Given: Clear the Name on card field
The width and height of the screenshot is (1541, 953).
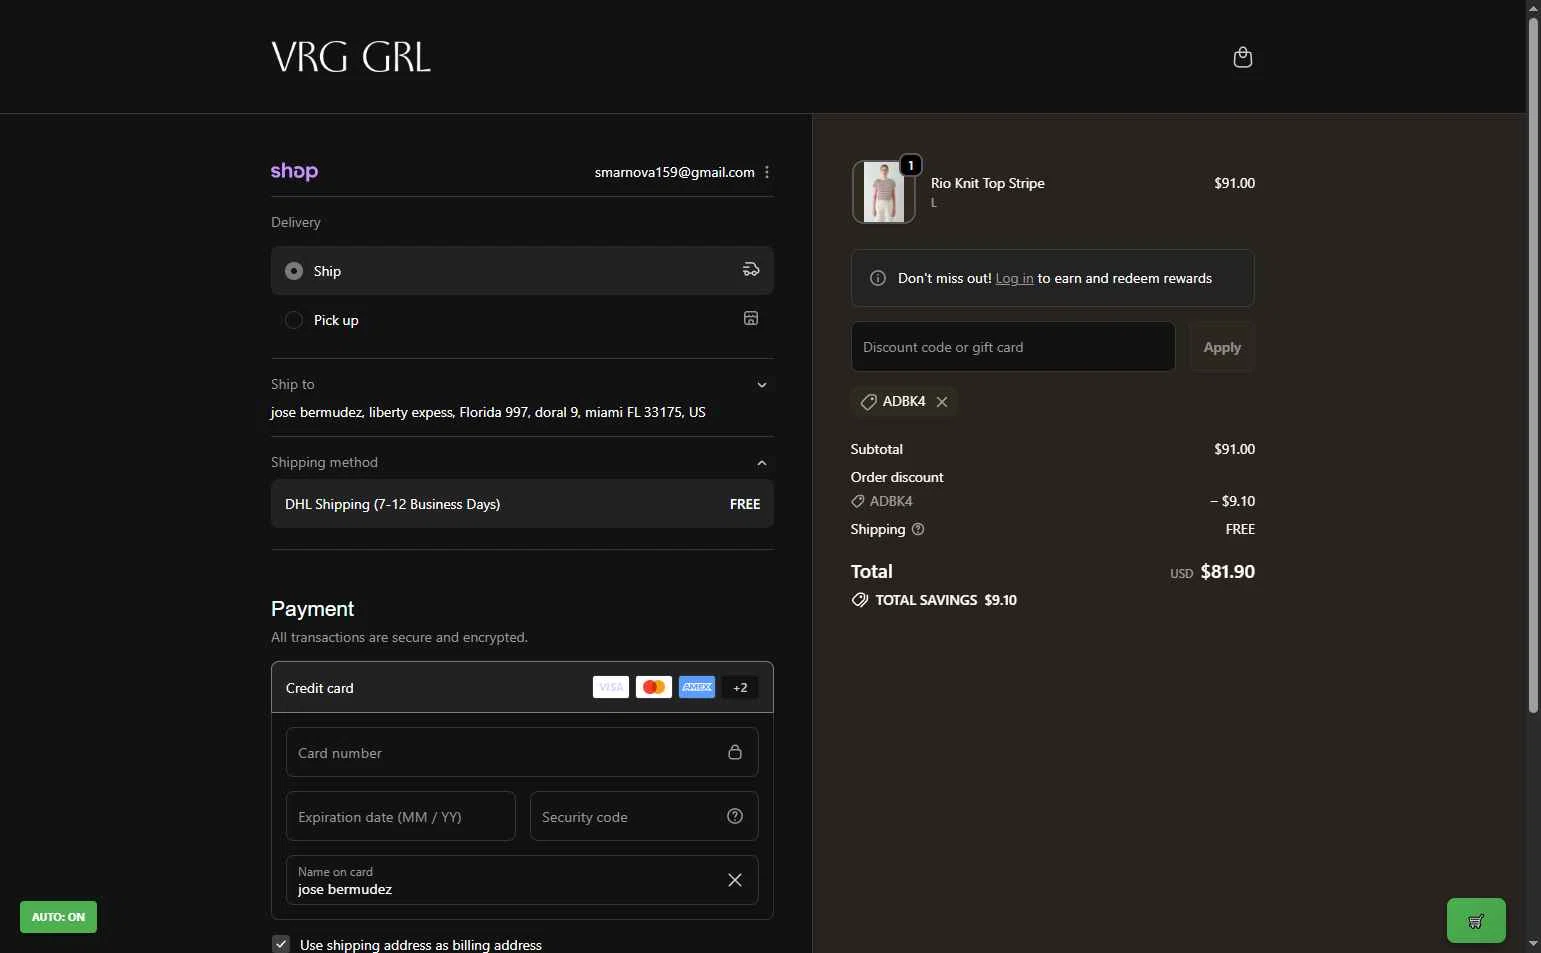Looking at the screenshot, I should pos(735,880).
